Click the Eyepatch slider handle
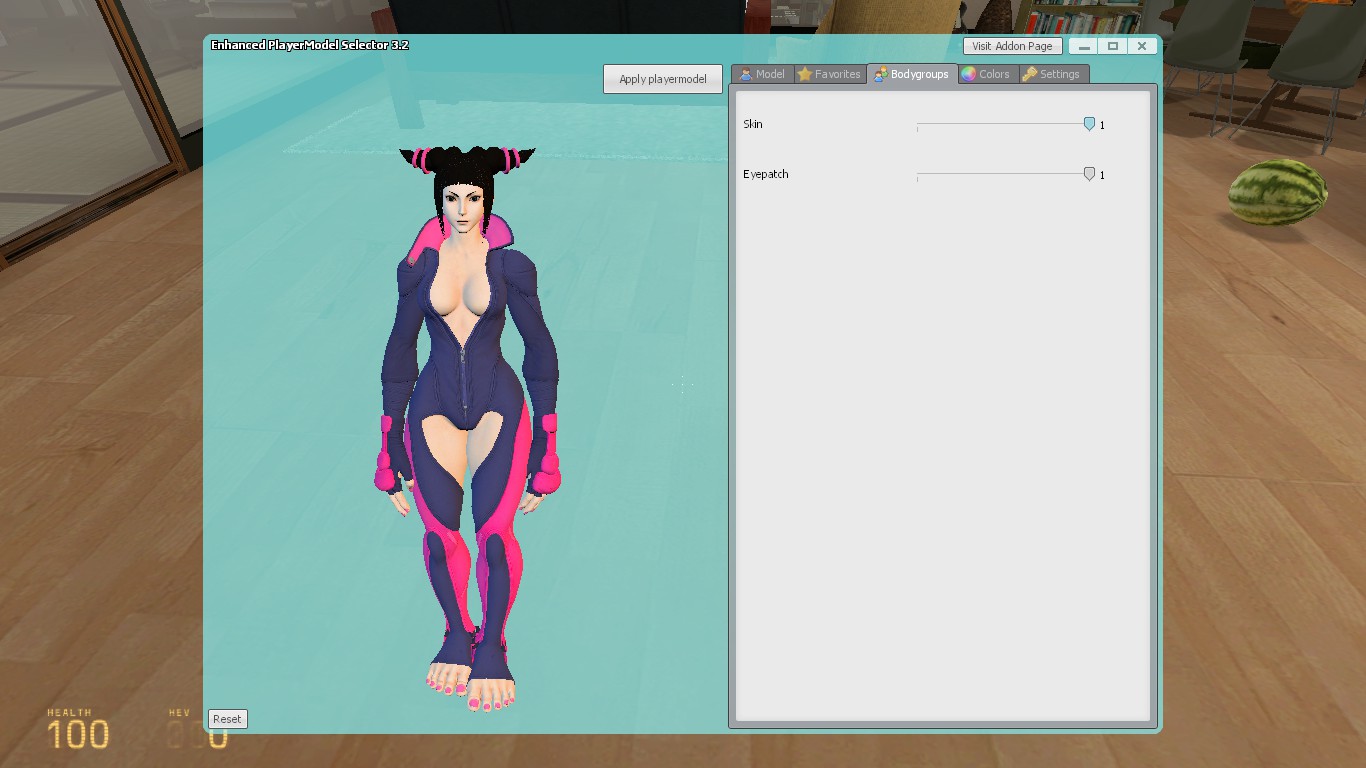Screen dimensions: 1366x768 pos(1089,174)
